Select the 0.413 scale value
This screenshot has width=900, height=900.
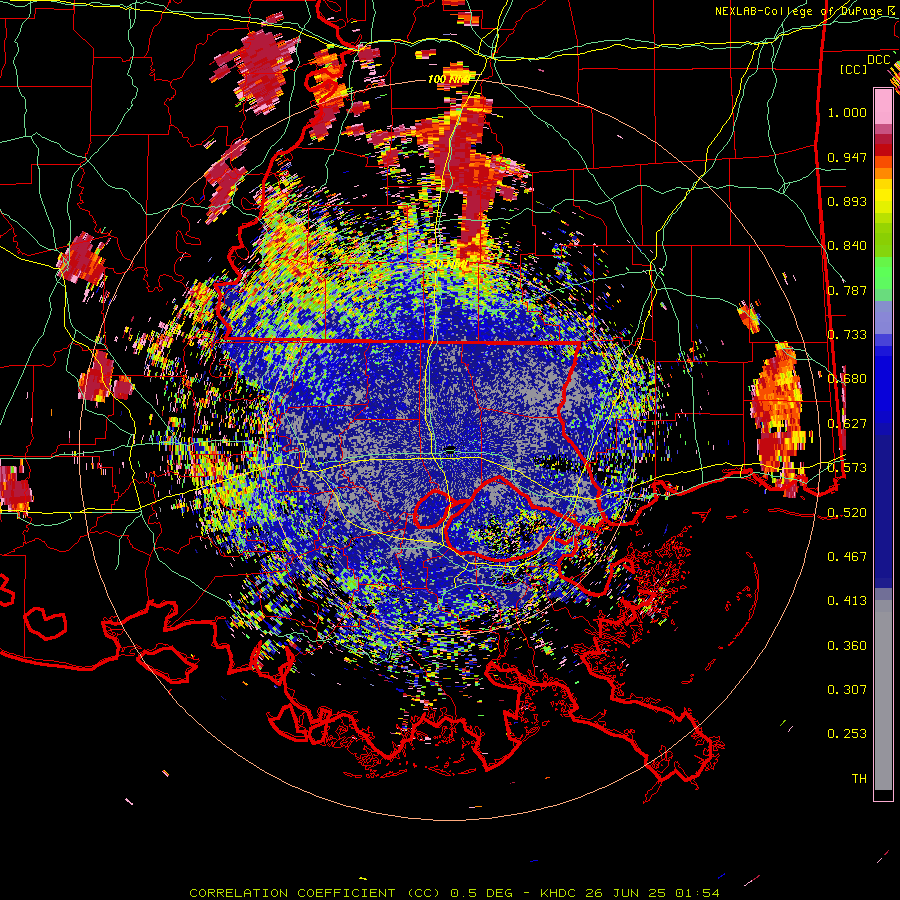click(x=847, y=601)
